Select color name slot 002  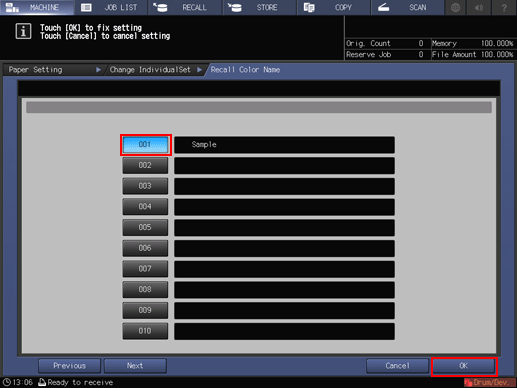coord(145,165)
